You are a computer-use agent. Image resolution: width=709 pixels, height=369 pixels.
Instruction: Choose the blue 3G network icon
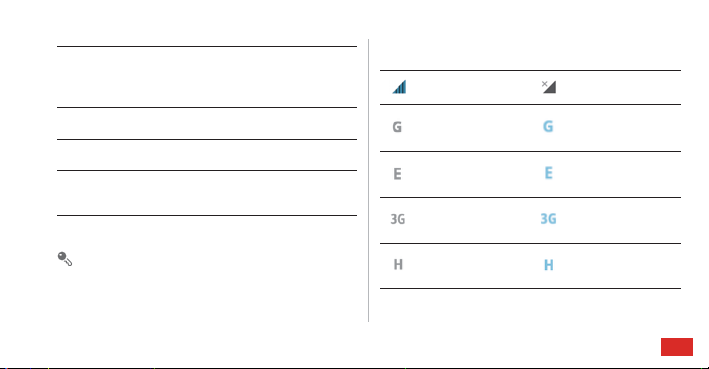click(548, 219)
